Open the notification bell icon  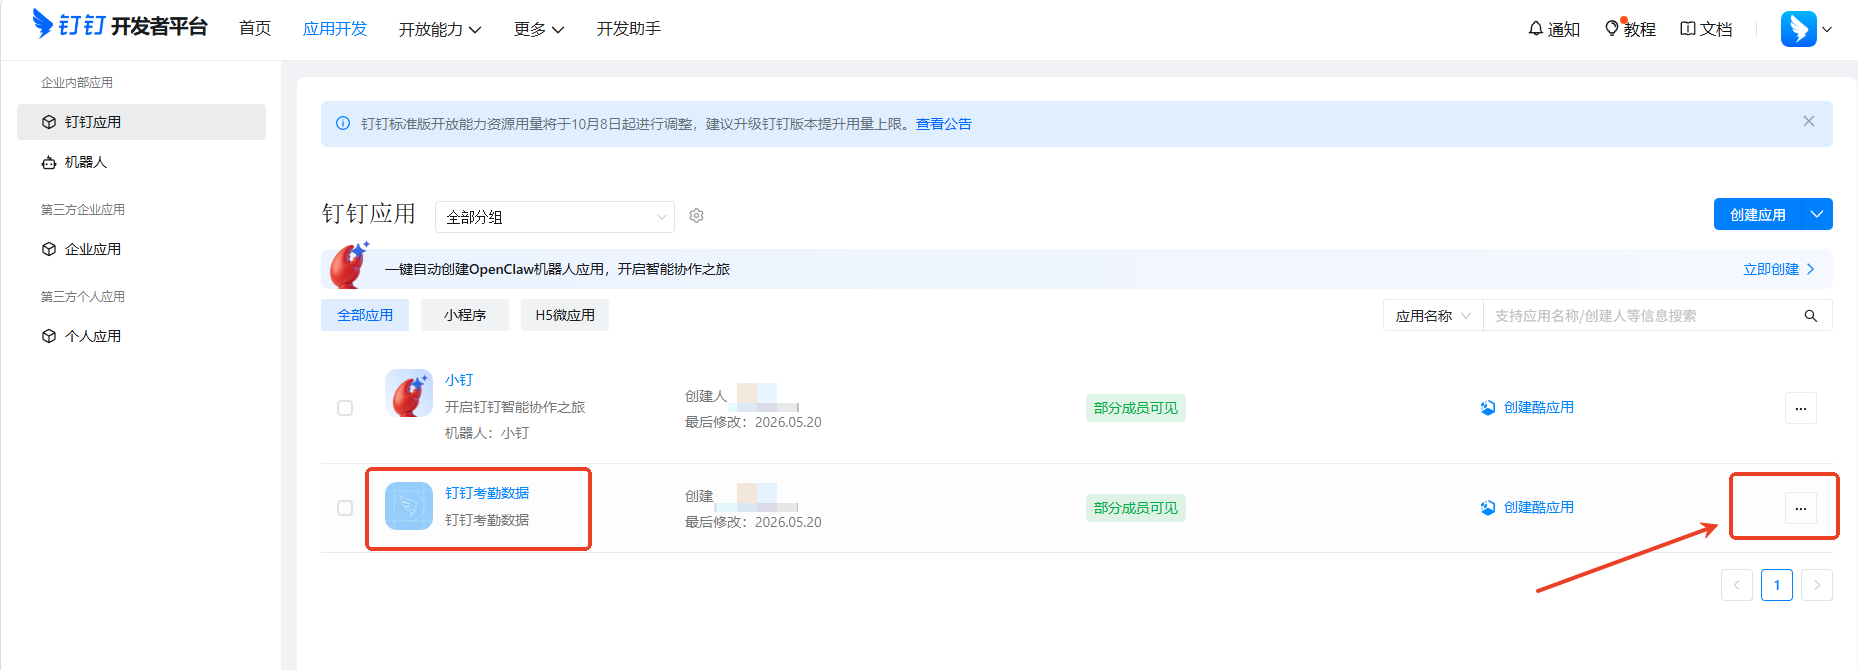(1536, 29)
